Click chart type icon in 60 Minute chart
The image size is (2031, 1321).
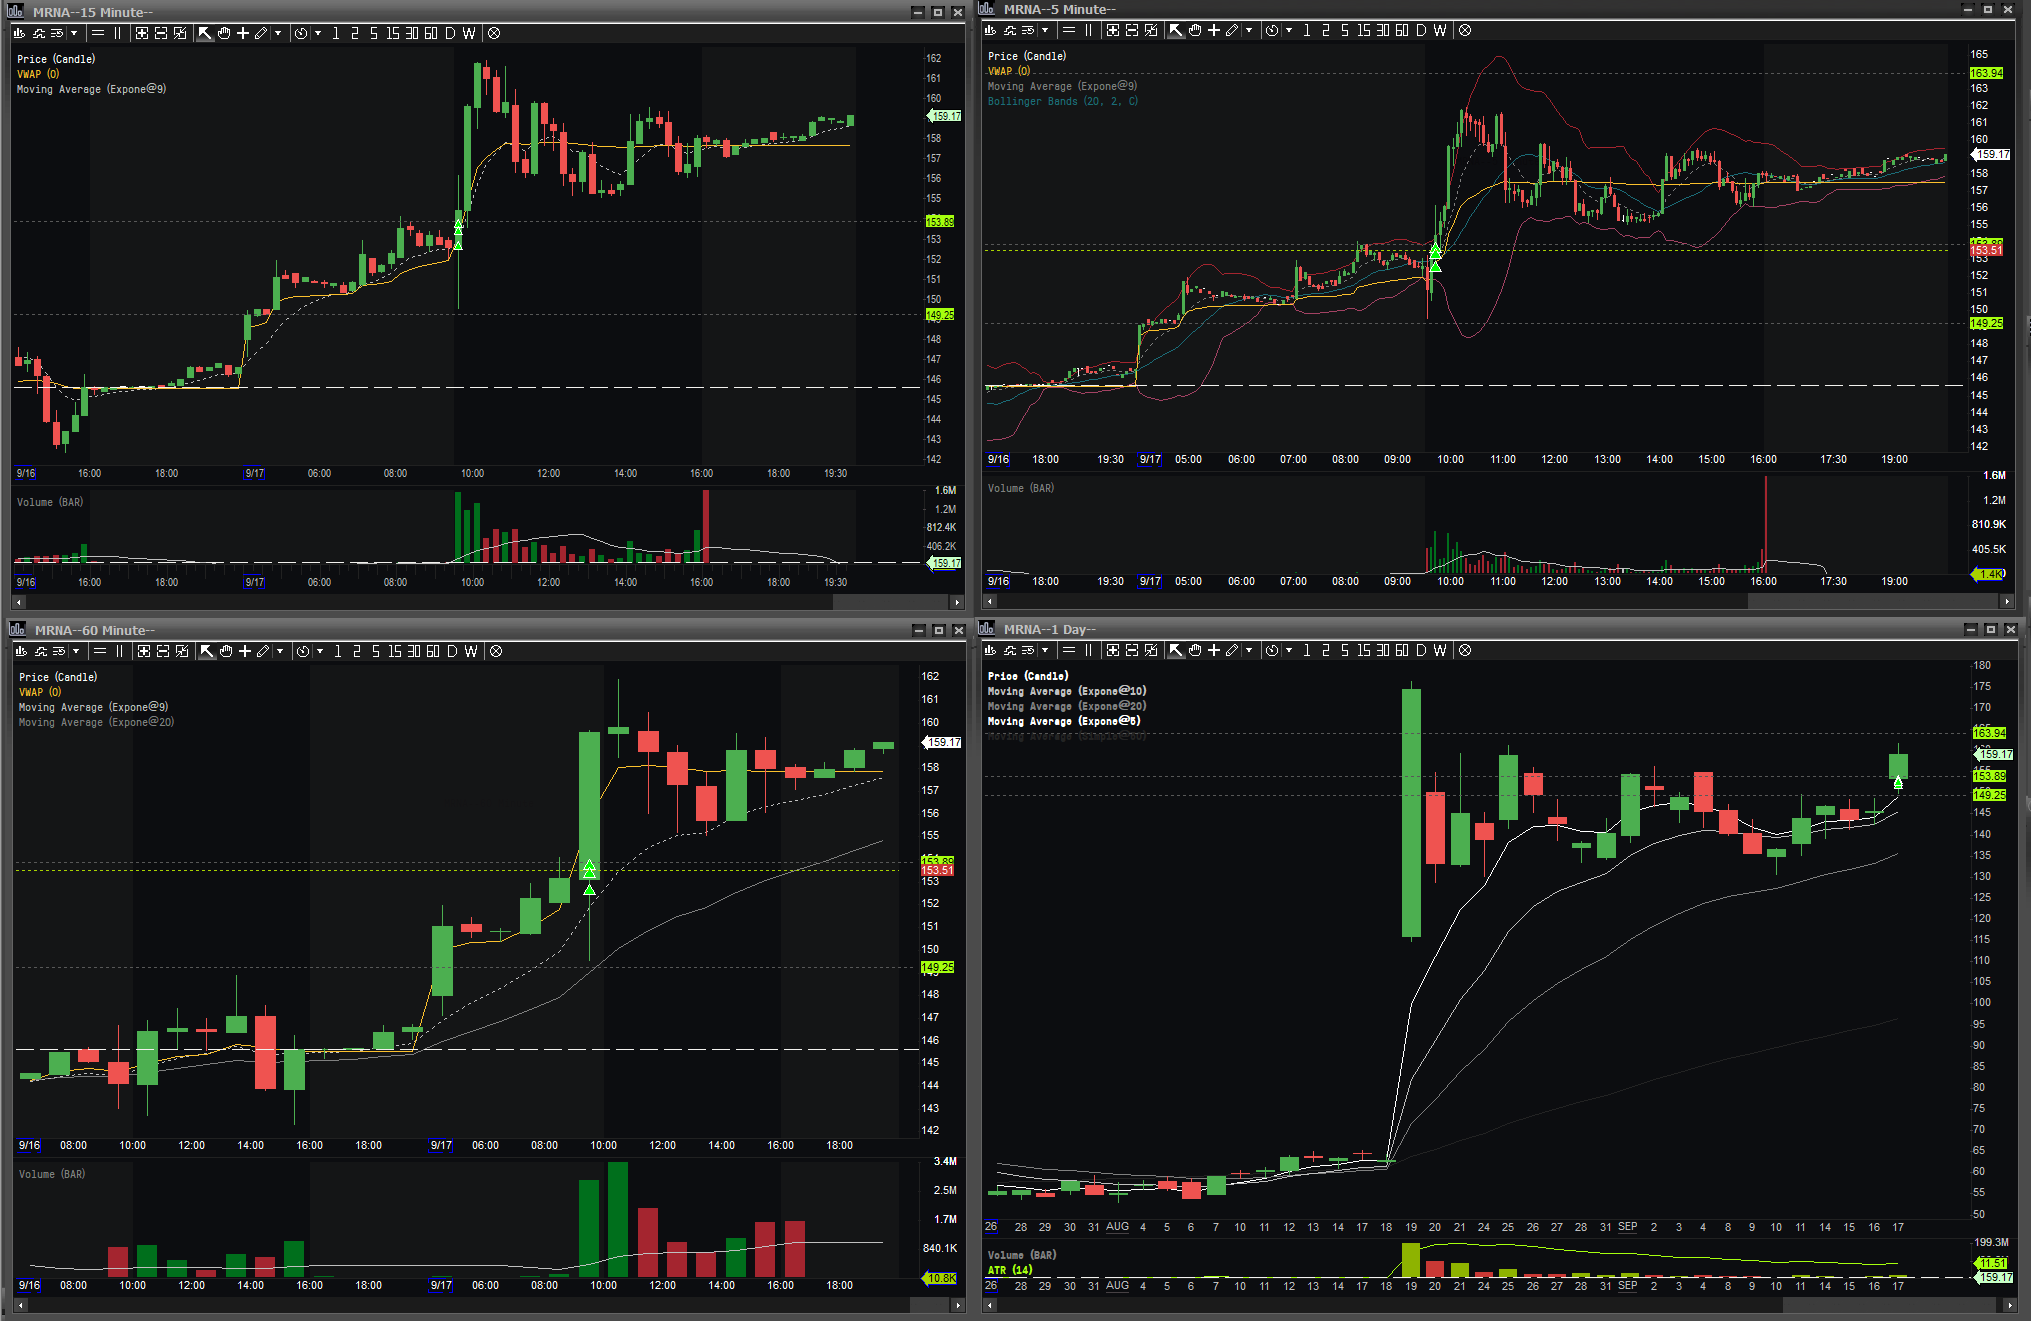[22, 651]
